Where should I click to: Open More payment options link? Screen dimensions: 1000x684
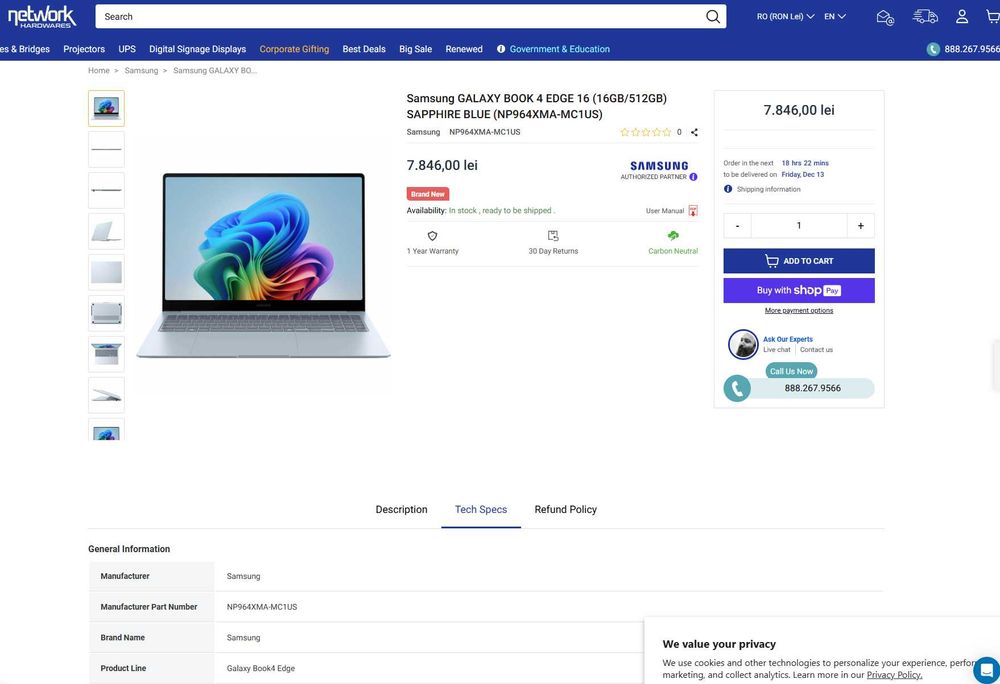[798, 310]
